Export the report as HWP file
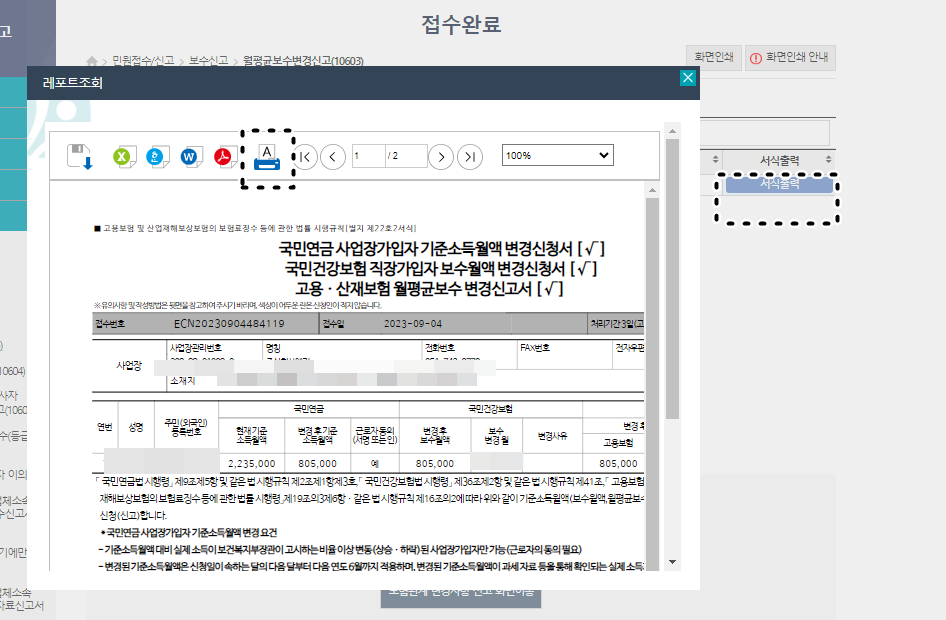The image size is (946, 620). point(155,157)
